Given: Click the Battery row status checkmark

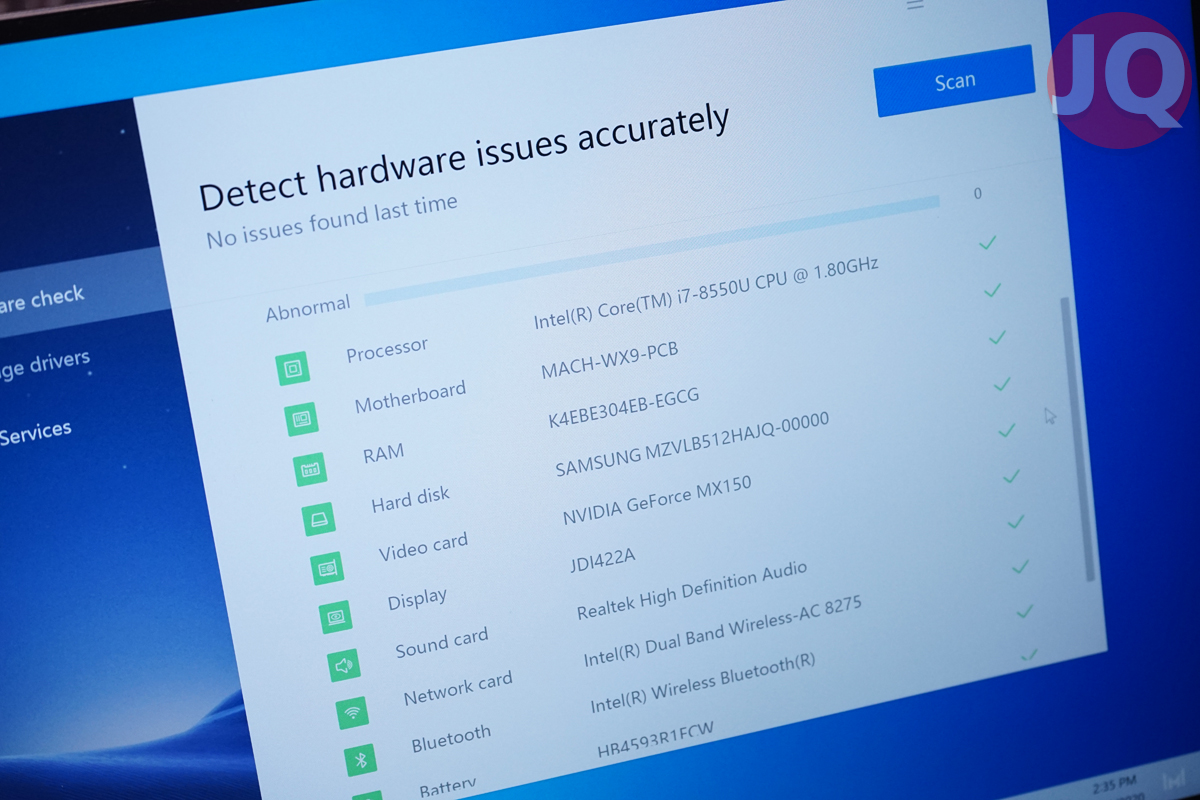Looking at the screenshot, I should 1029,655.
